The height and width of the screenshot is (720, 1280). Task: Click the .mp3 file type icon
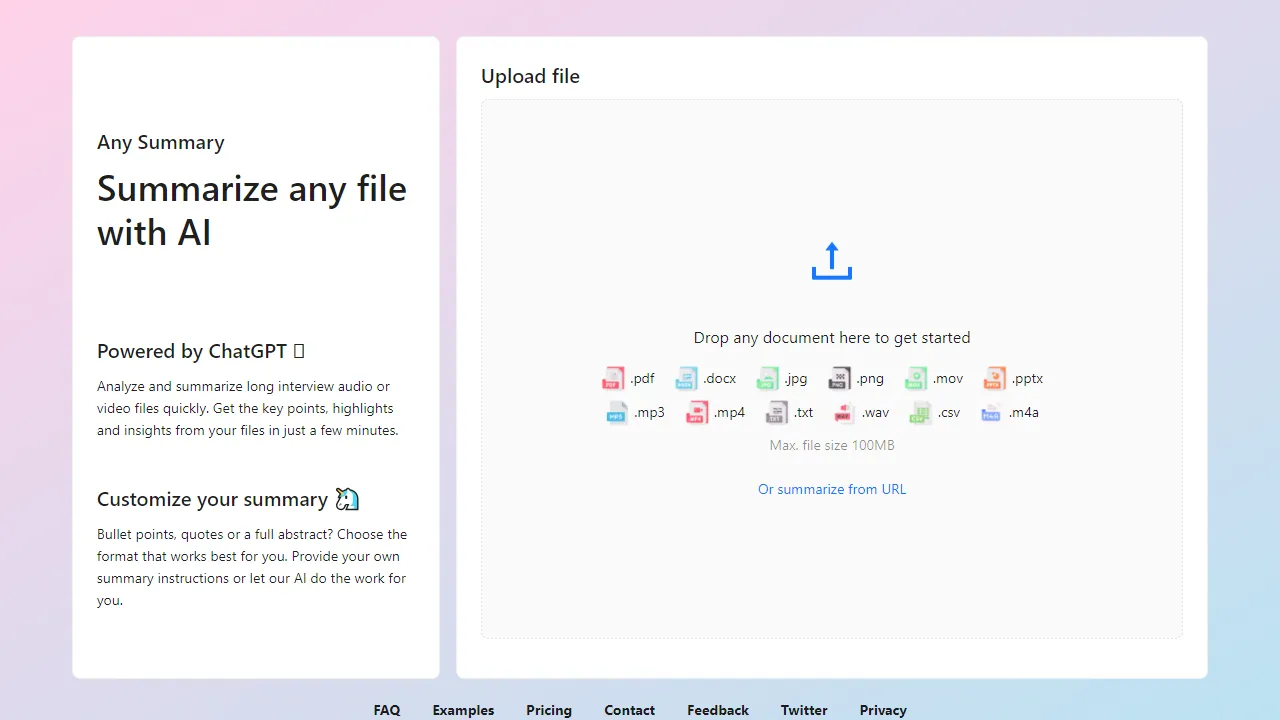pos(617,412)
